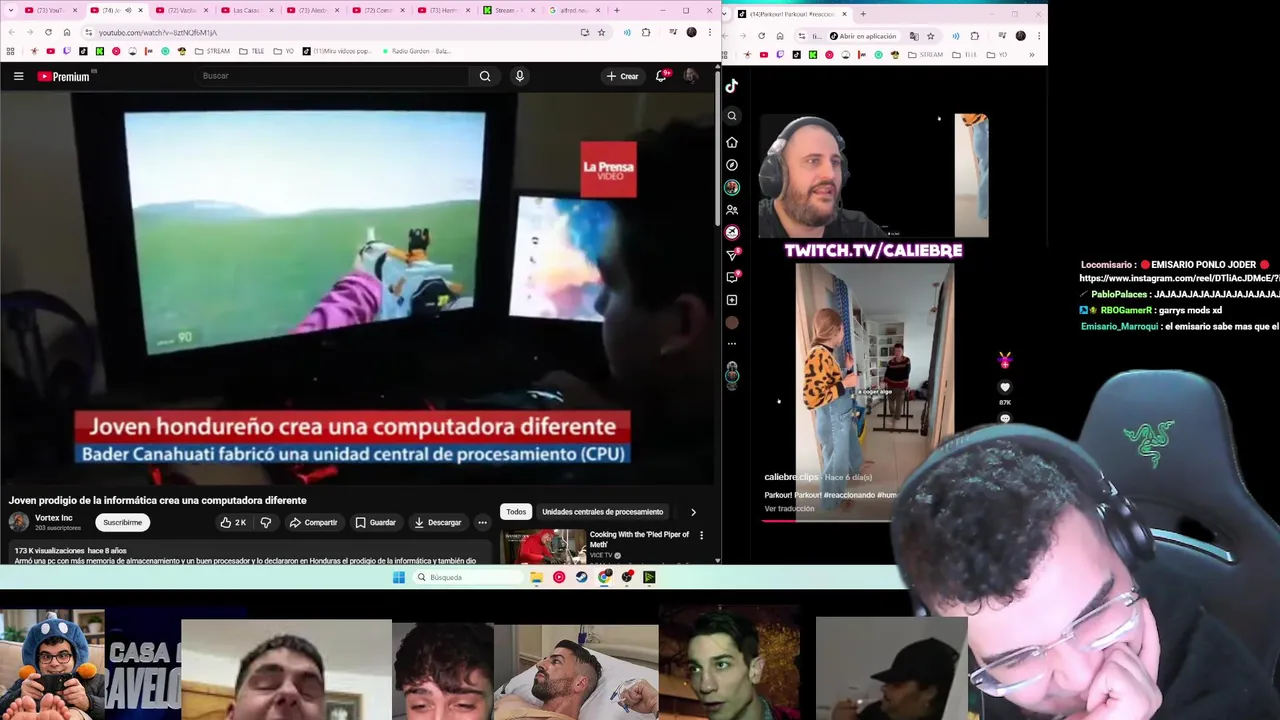This screenshot has width=1280, height=720.
Task: Open the Vortex Inc channel link
Action: coord(54,518)
